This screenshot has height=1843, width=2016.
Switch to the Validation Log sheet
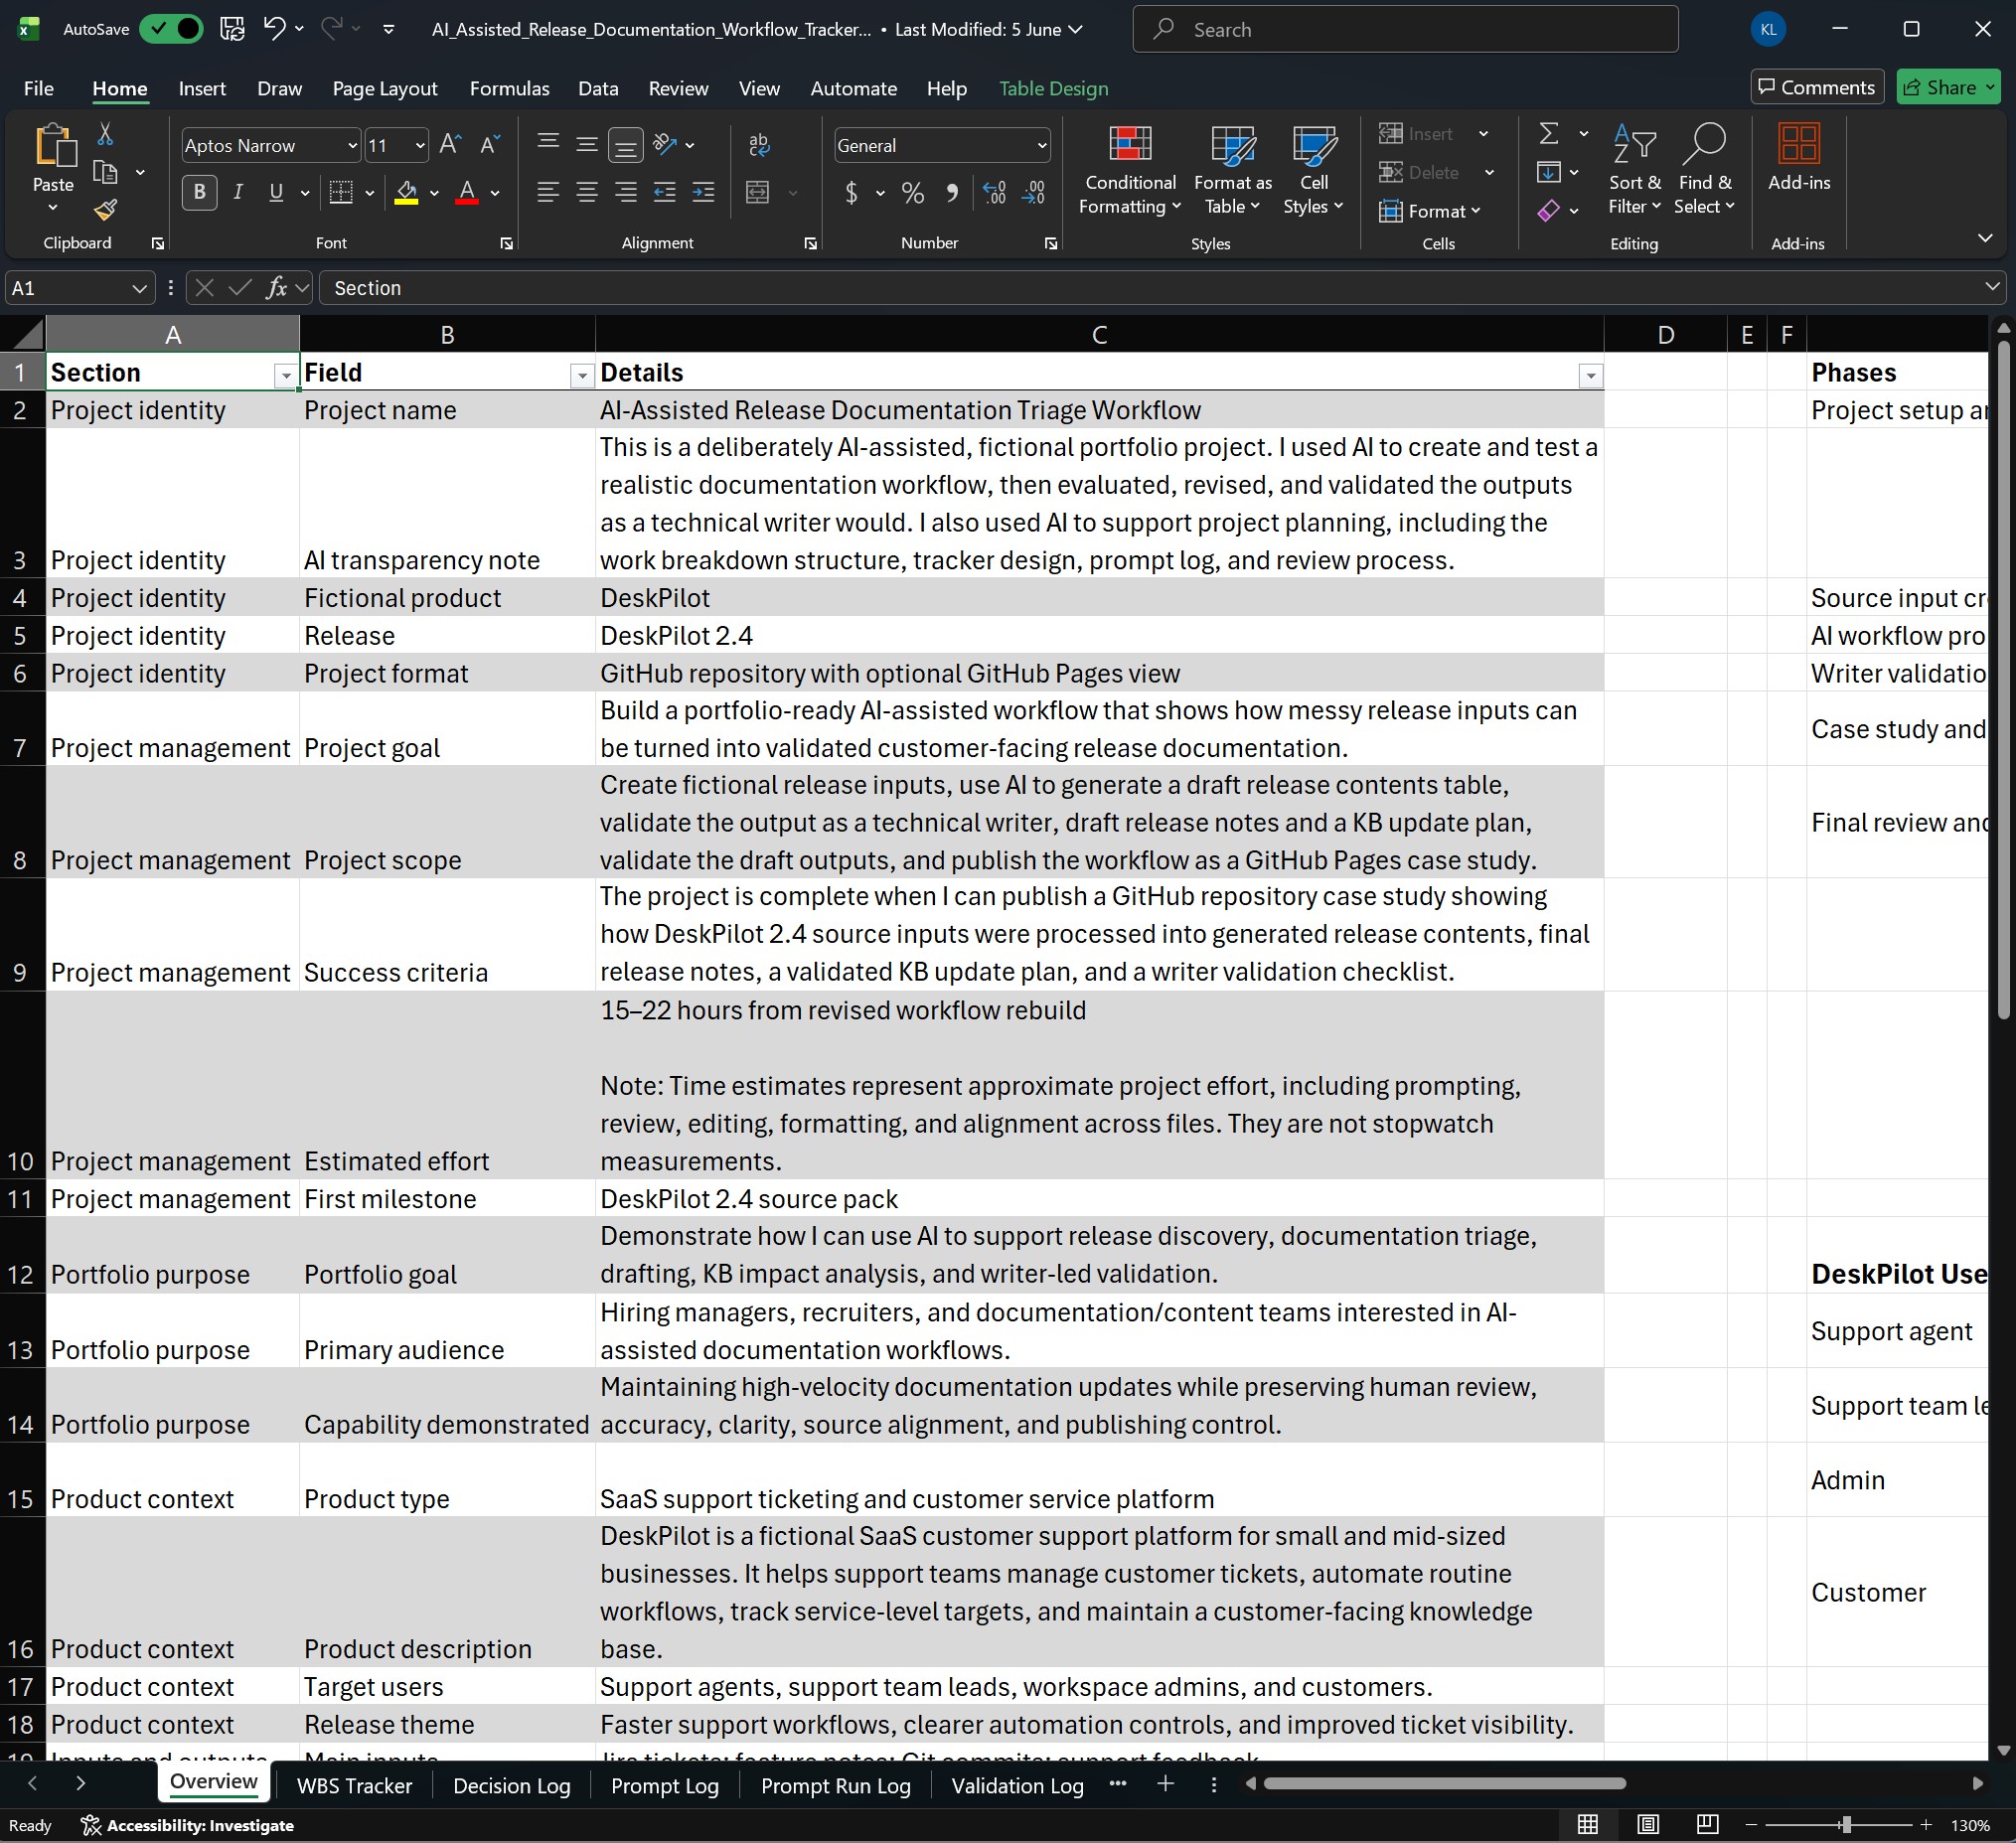pos(1017,1785)
